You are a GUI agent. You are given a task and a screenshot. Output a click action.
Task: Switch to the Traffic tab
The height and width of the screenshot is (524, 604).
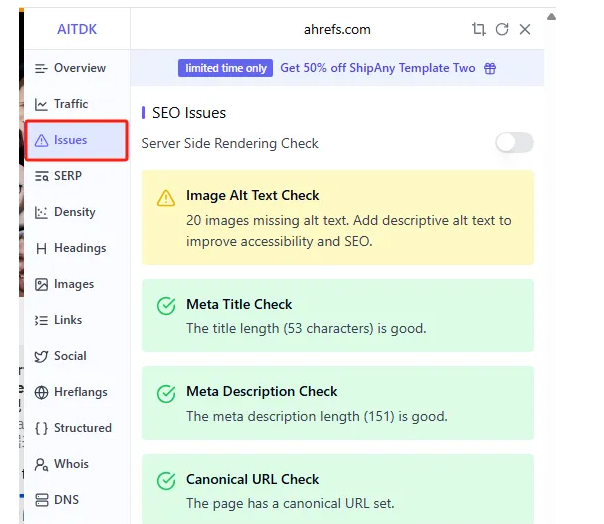click(70, 104)
